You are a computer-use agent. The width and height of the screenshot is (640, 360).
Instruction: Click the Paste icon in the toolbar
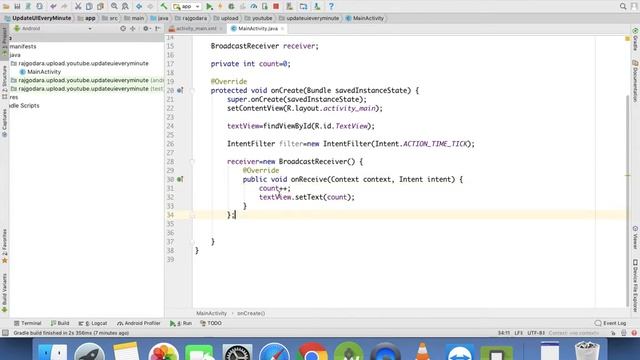tap(100, 6)
